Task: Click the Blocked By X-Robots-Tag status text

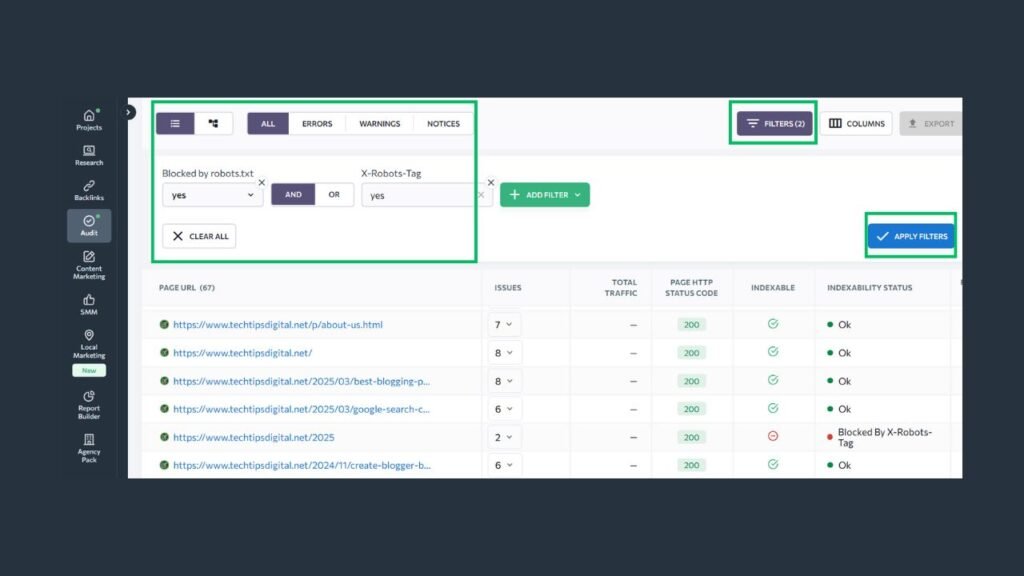Action: [x=884, y=438]
